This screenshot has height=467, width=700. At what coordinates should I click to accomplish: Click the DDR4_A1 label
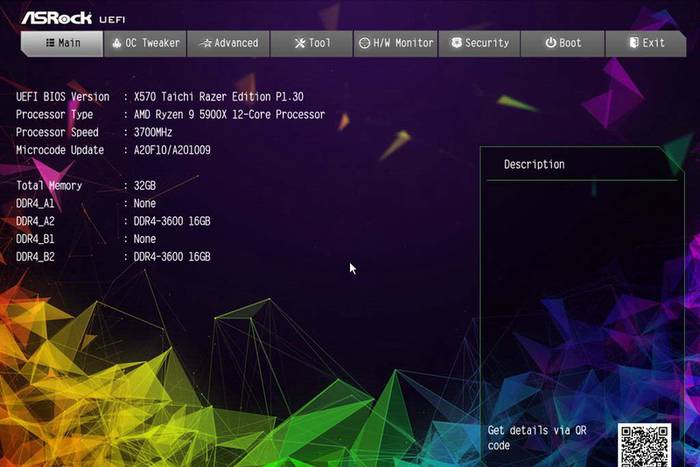[35, 204]
